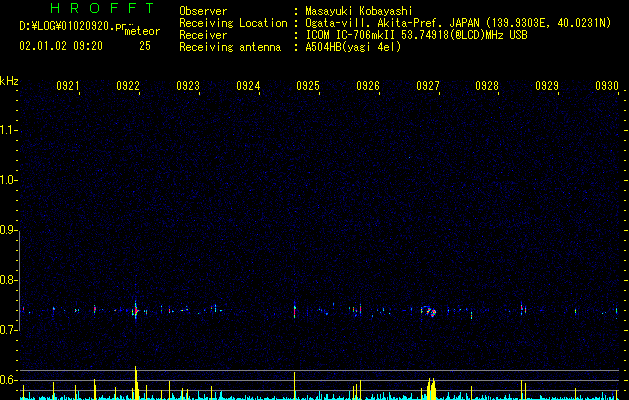Click the 'Receiving antenna' label
This screenshot has width=629, height=400.
click(230, 47)
